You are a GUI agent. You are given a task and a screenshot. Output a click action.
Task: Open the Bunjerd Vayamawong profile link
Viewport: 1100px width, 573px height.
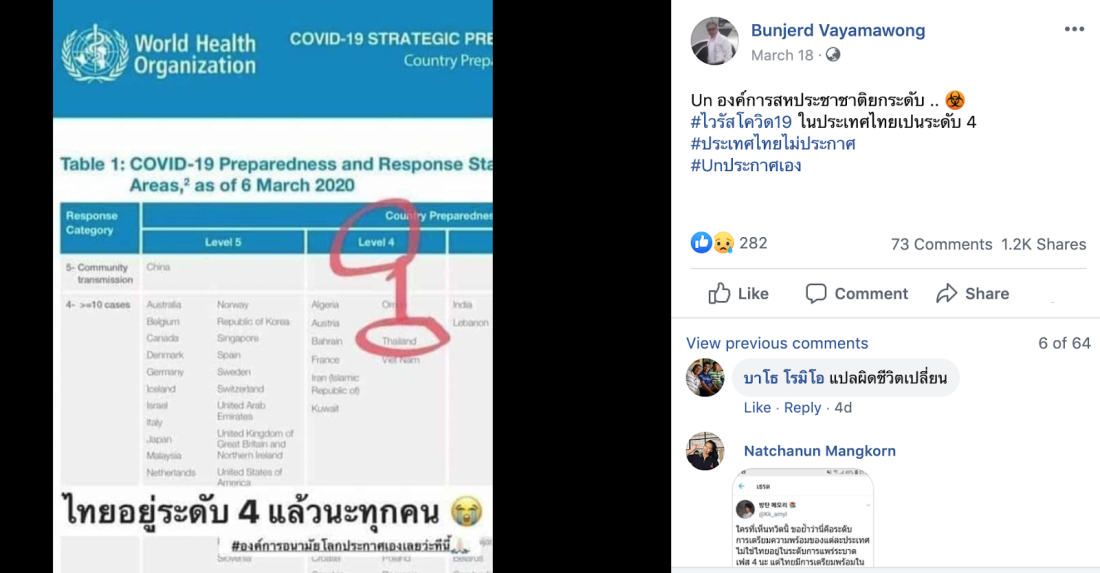coord(838,30)
